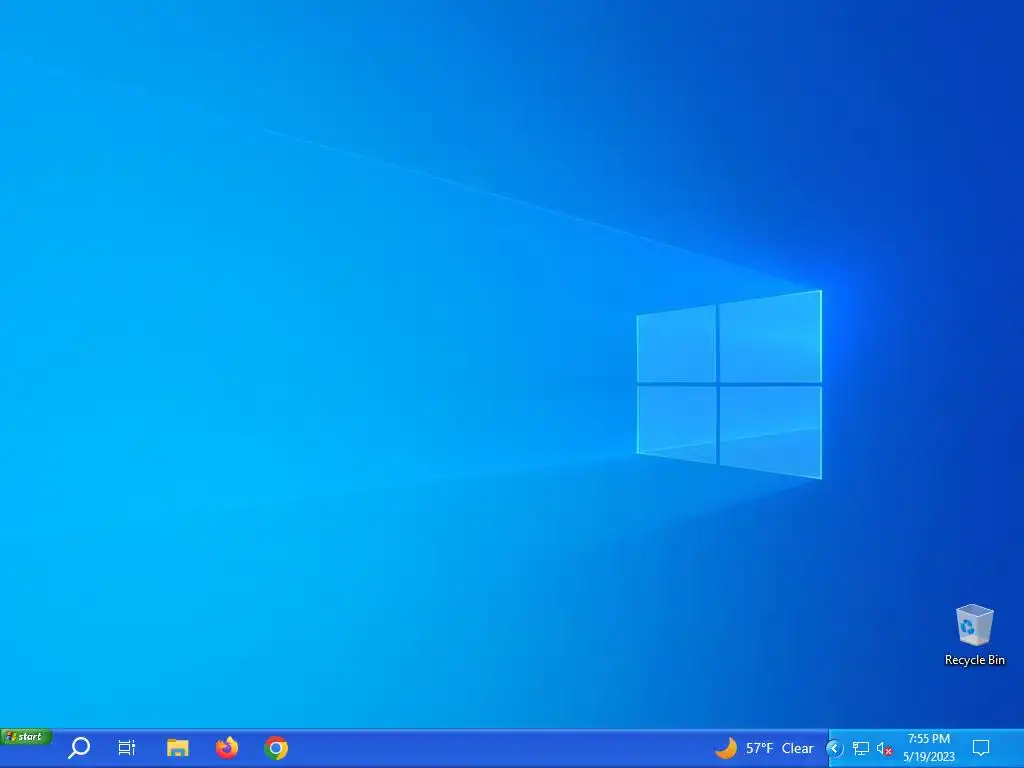Click the taskbar search magnifier icon
Viewport: 1024px width, 768px height.
tap(79, 748)
